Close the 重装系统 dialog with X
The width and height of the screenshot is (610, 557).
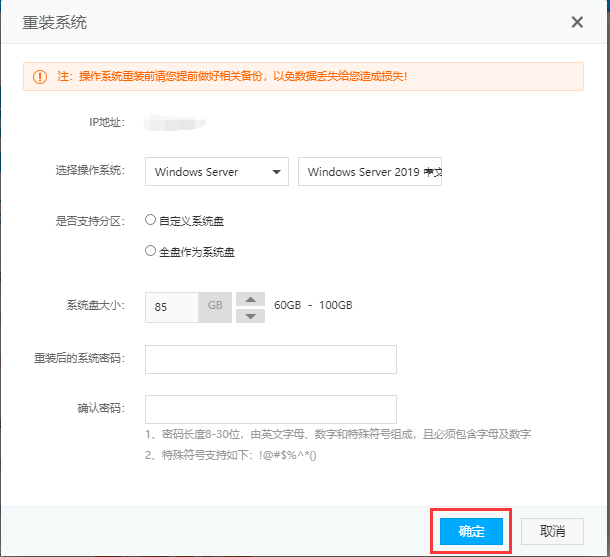click(577, 22)
